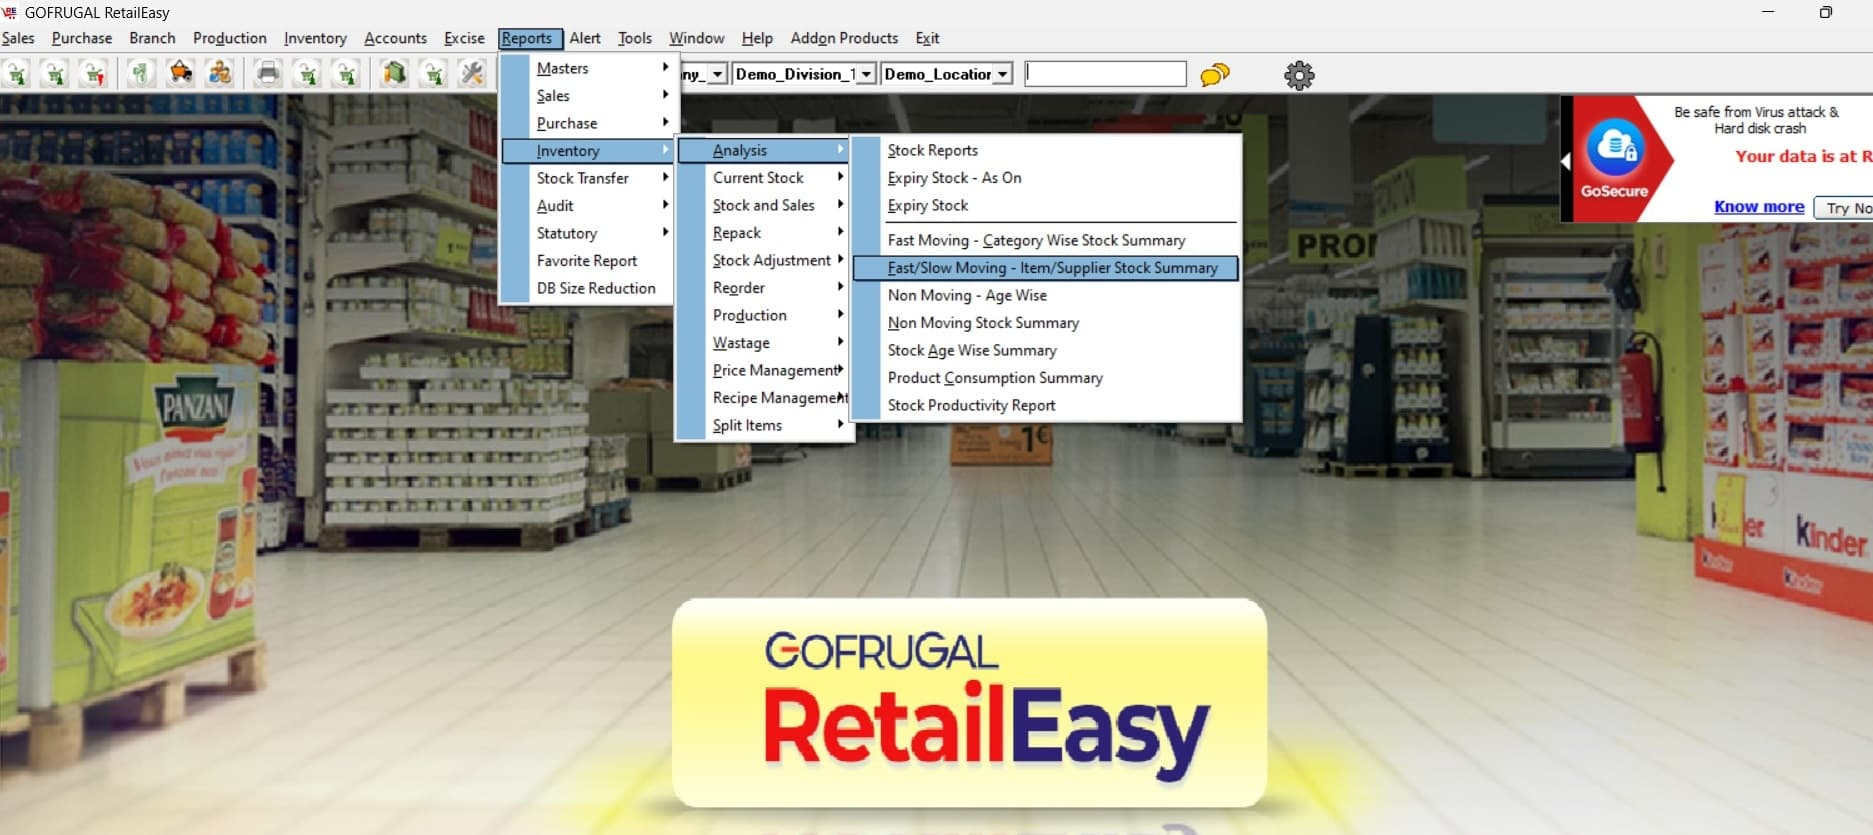Open the Excise menu
Viewport: 1873px width, 835px height.
click(464, 38)
